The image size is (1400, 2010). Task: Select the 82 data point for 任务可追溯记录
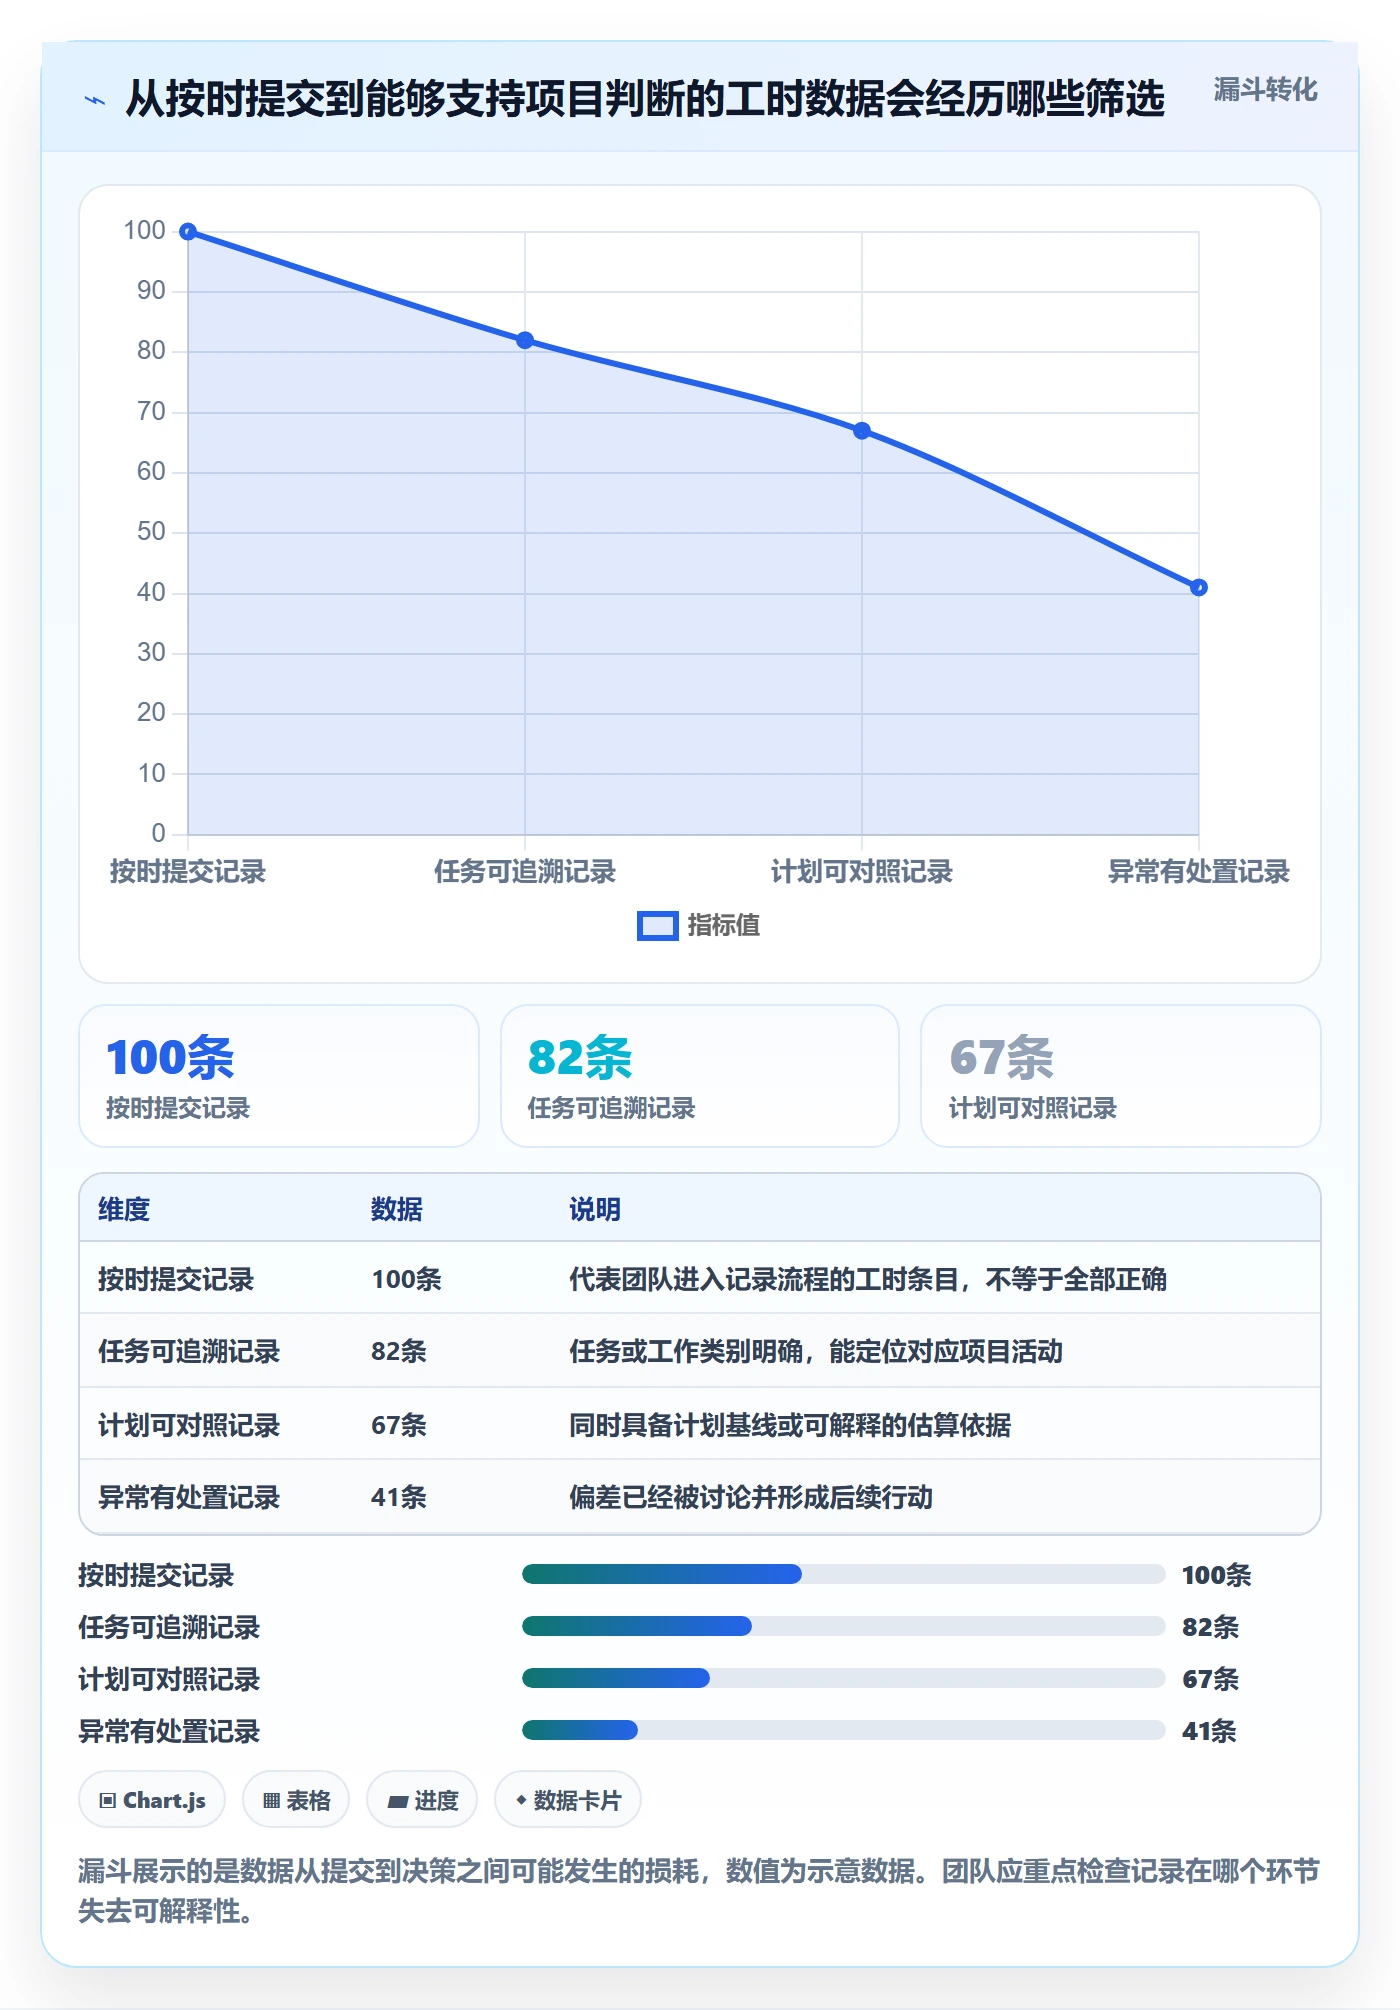pyautogui.click(x=525, y=340)
